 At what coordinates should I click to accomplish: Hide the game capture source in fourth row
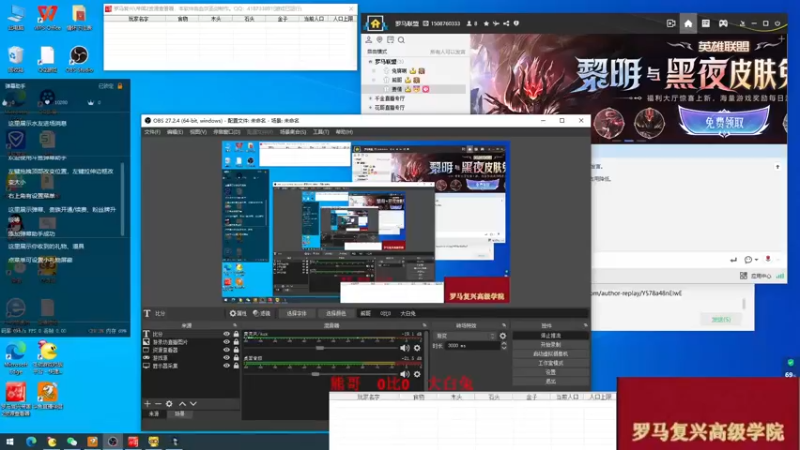click(x=227, y=358)
